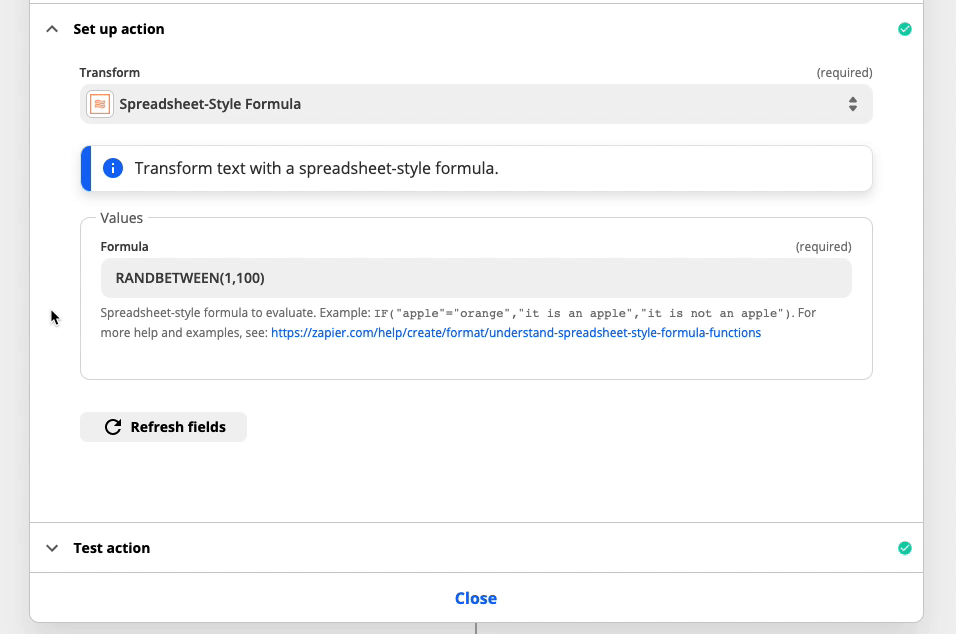The image size is (956, 634).
Task: Click into the Formula input field
Action: click(x=476, y=278)
